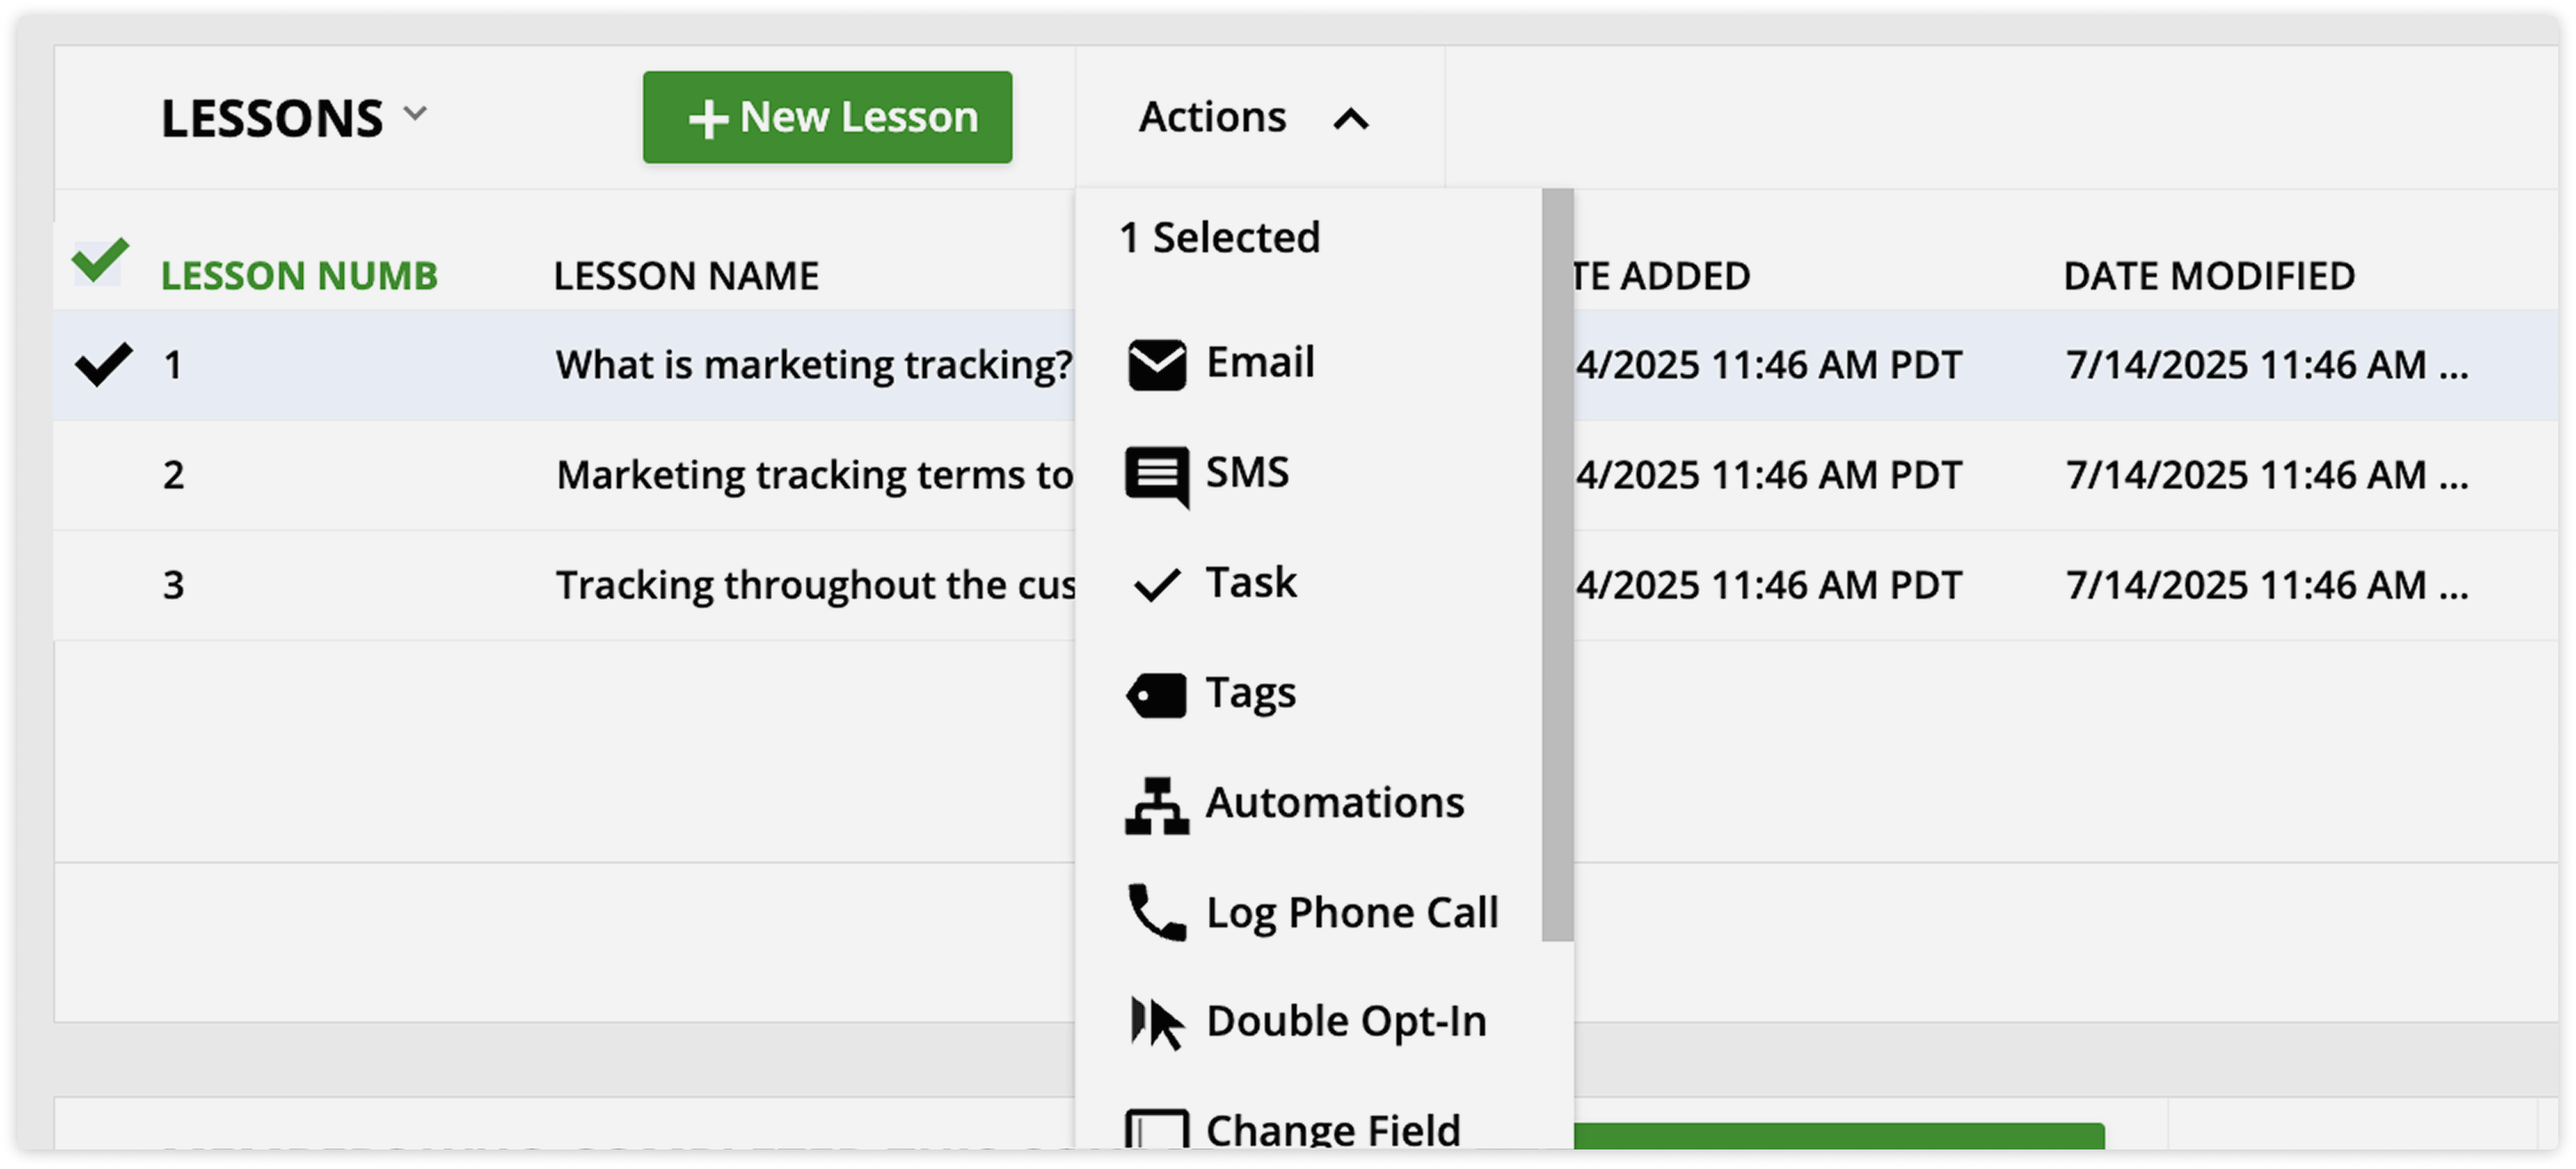The image size is (2576, 1169).
Task: Click date modified of lesson 3
Action: pyautogui.click(x=2267, y=585)
